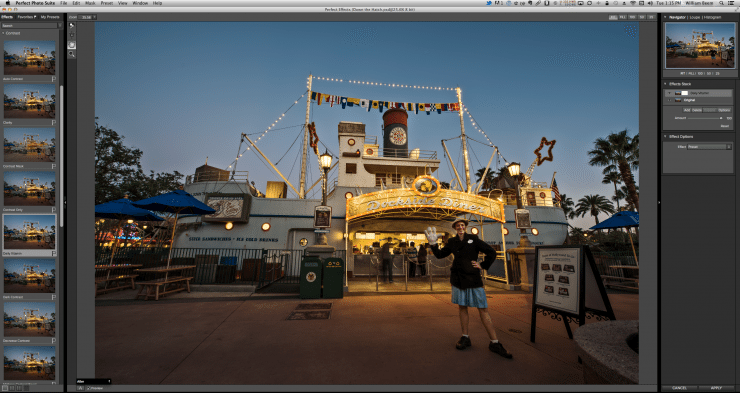
Task: Click into the preset Search field
Action: [x=29, y=25]
